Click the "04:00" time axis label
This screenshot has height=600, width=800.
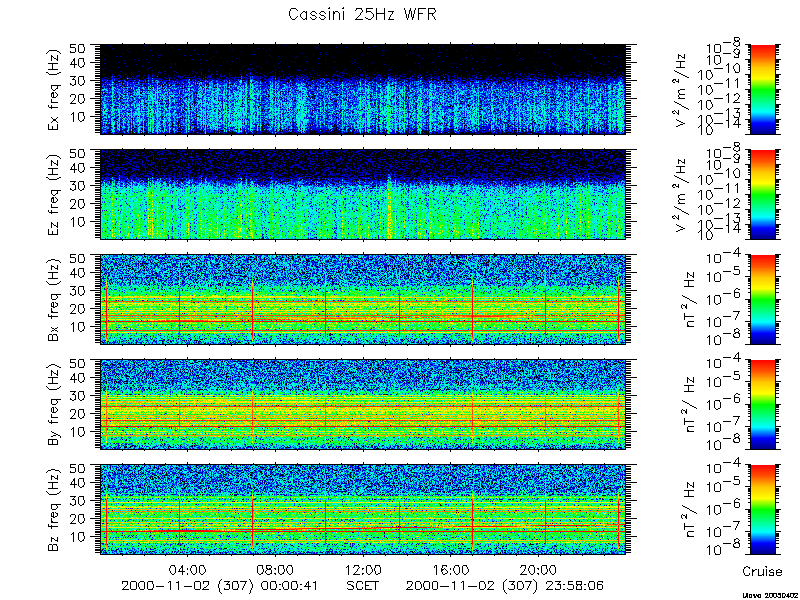[188, 569]
